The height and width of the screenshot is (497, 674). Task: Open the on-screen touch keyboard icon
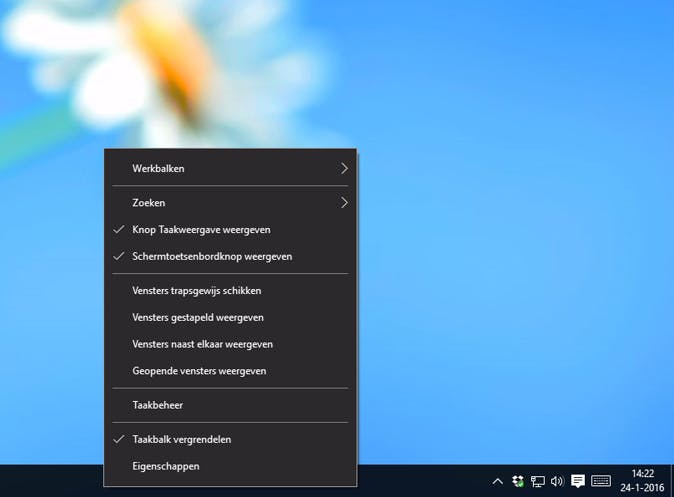pos(601,481)
